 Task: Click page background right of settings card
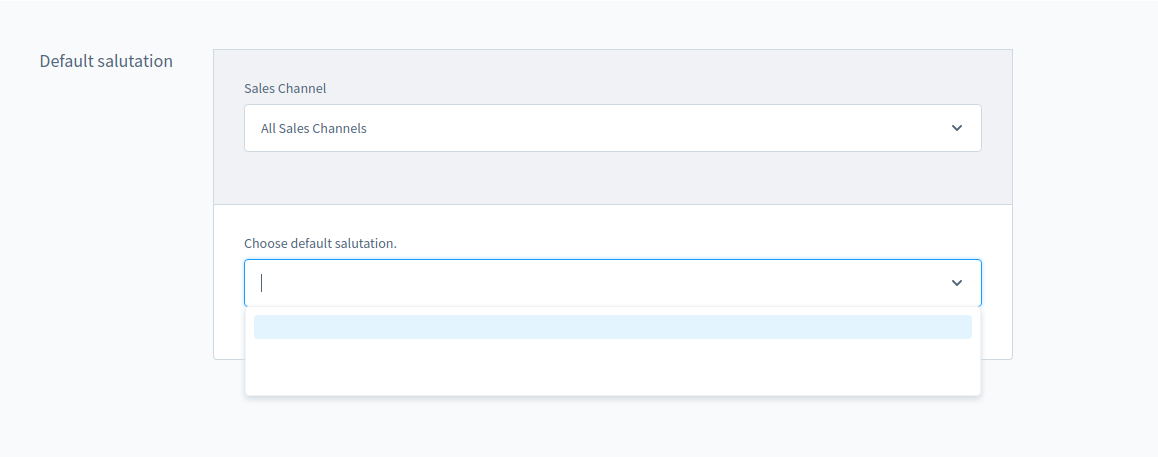(x=1085, y=200)
